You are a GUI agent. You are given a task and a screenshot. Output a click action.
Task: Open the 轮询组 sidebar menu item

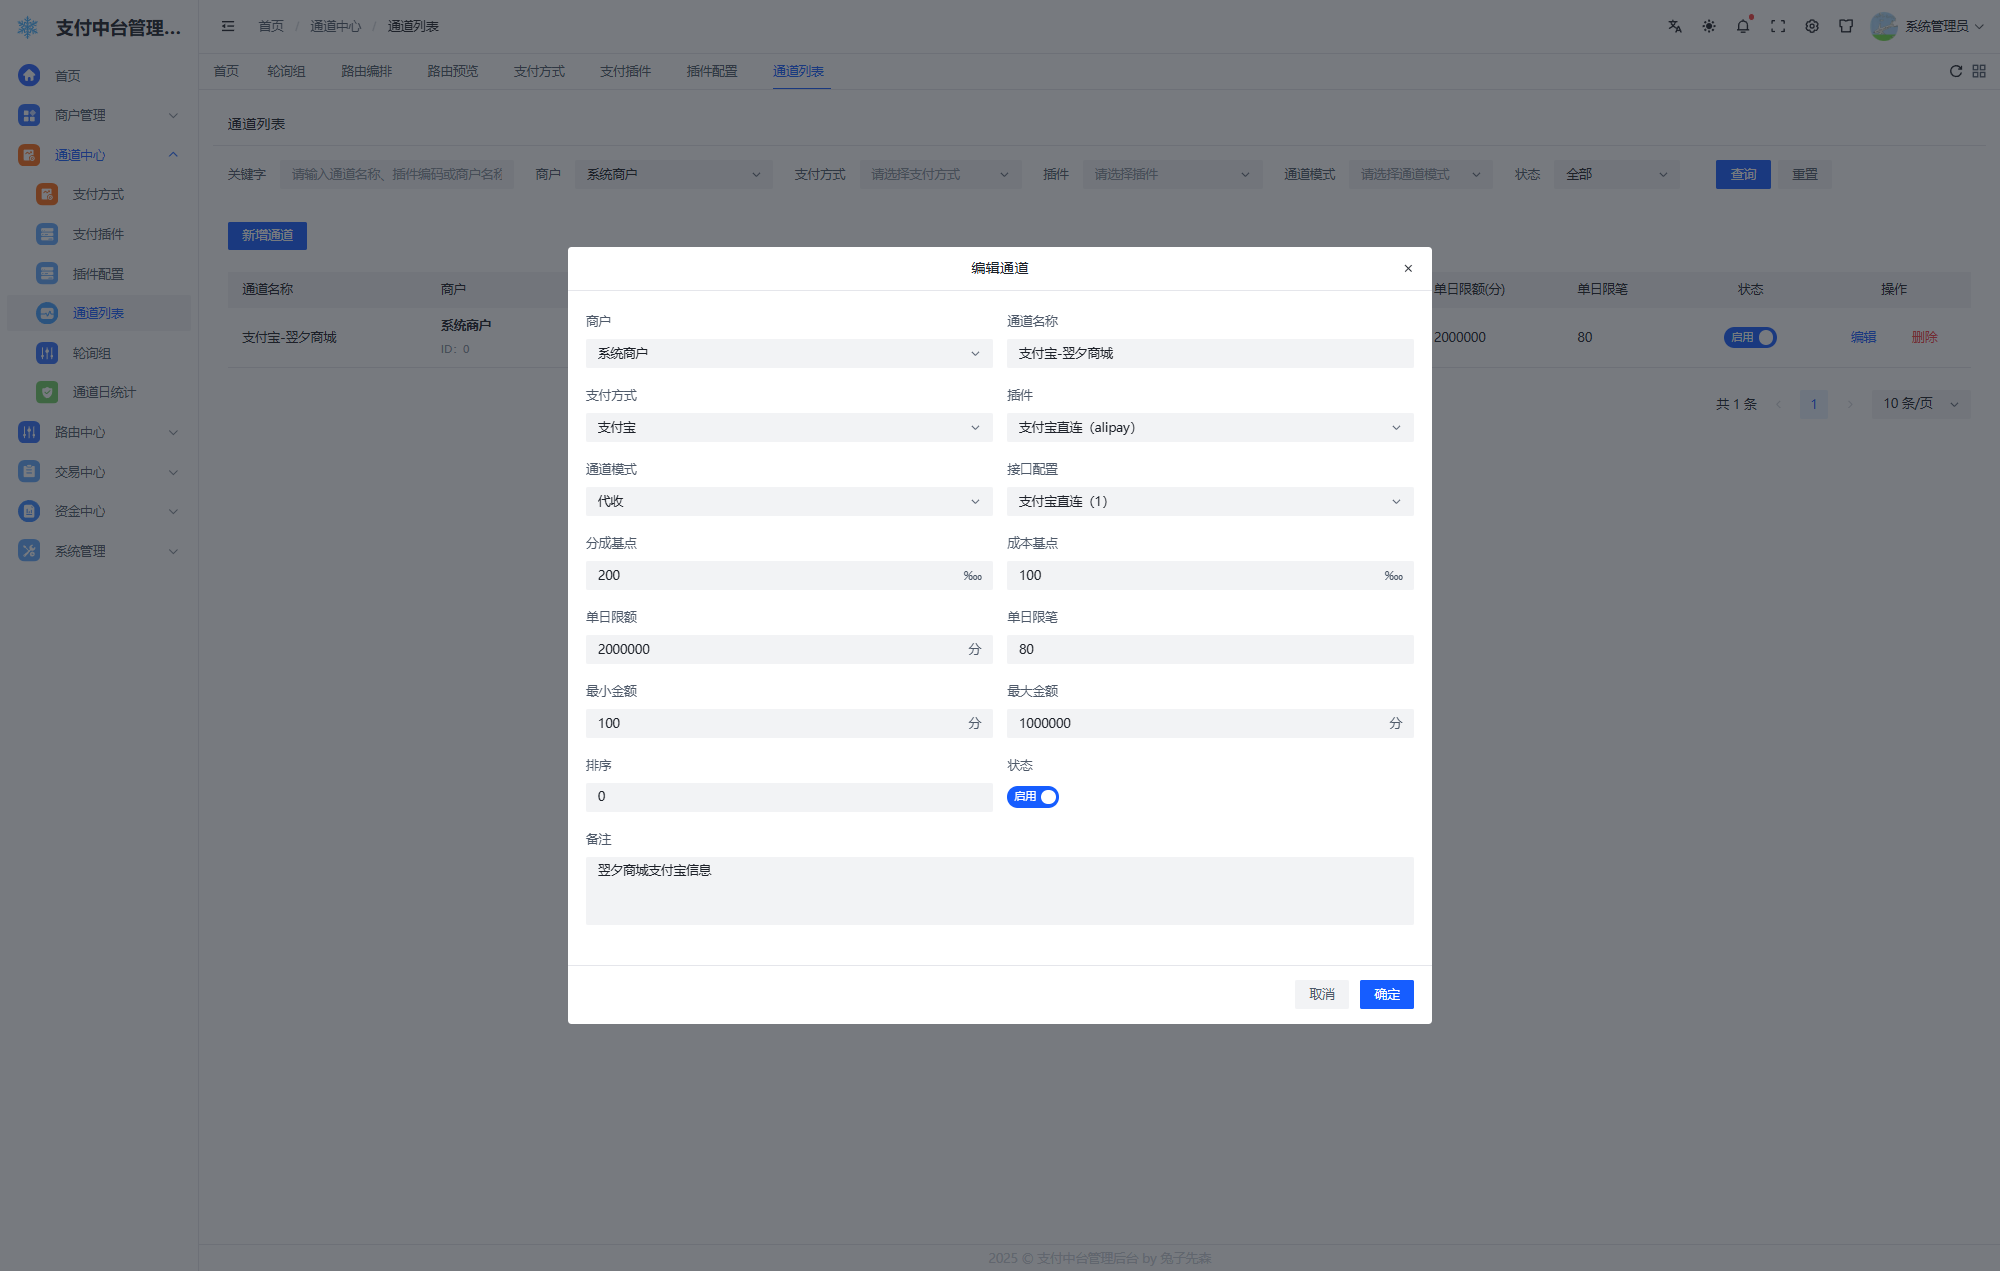pos(92,353)
